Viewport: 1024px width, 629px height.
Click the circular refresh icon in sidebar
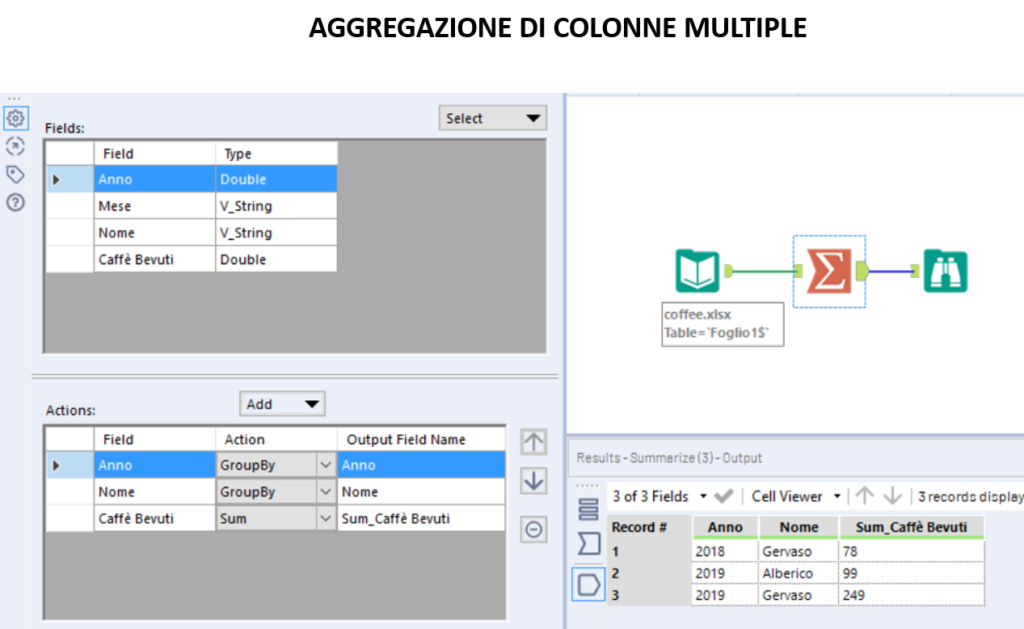coord(15,146)
